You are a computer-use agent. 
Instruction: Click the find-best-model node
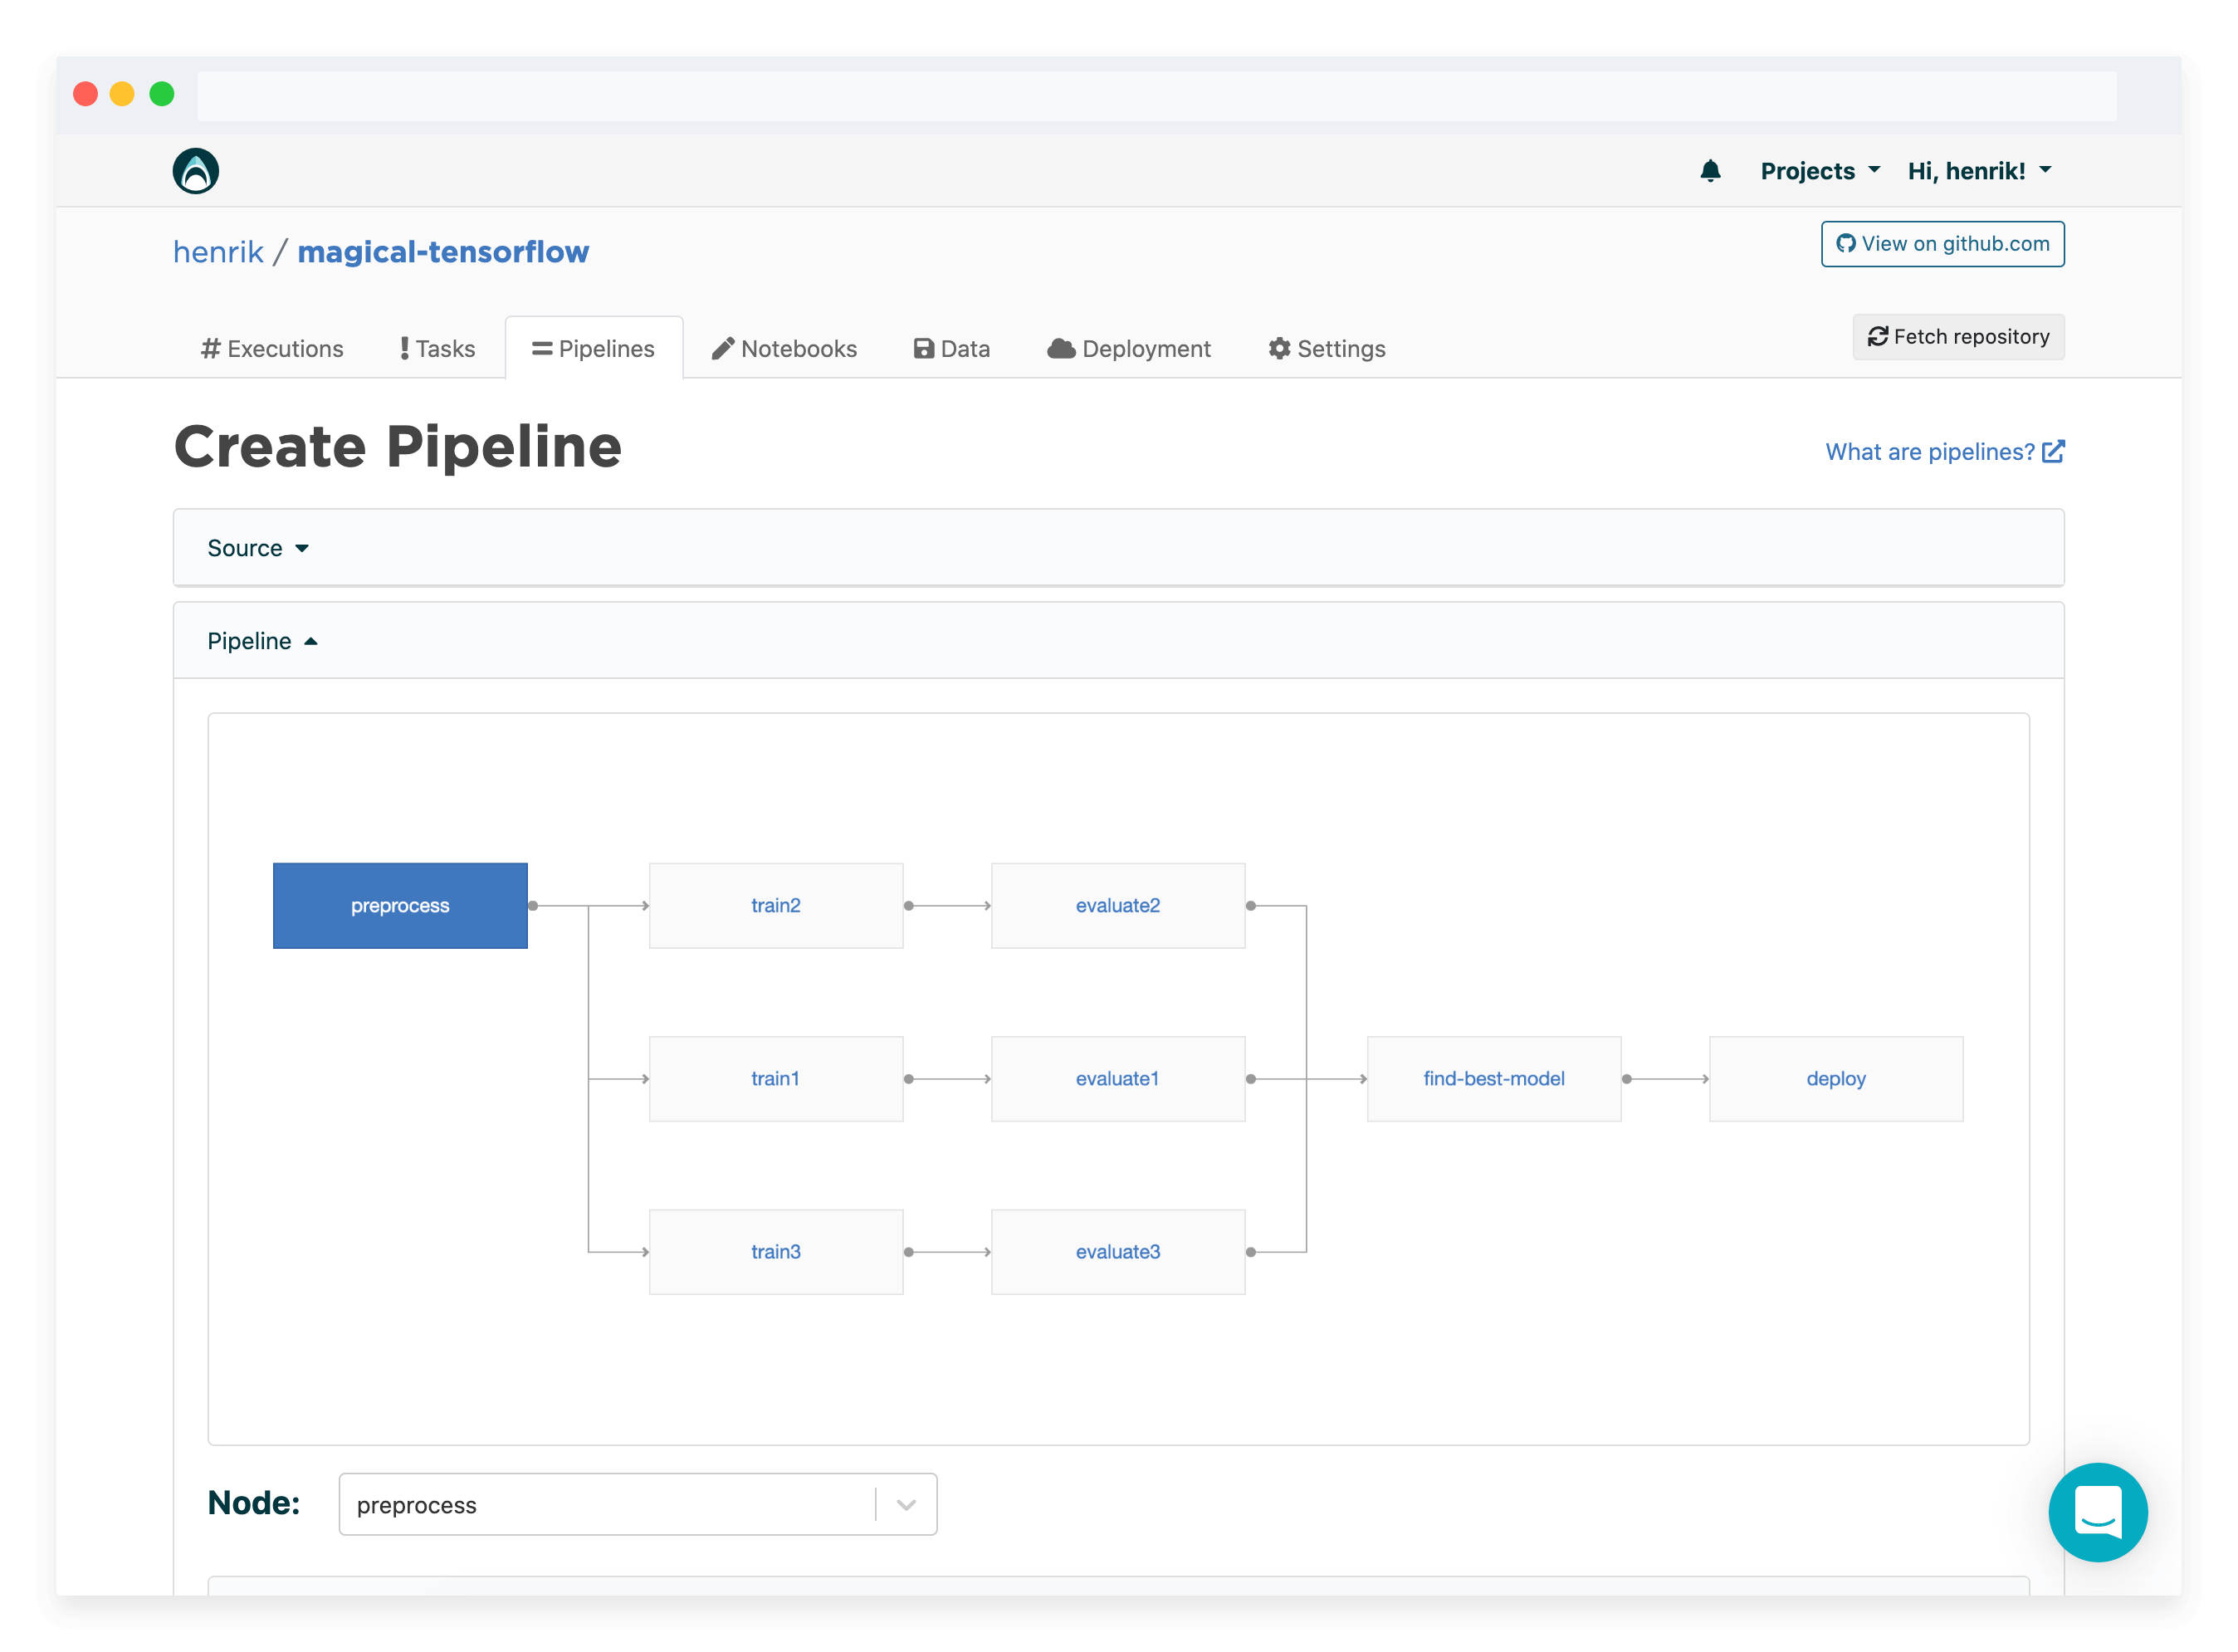pyautogui.click(x=1491, y=1077)
